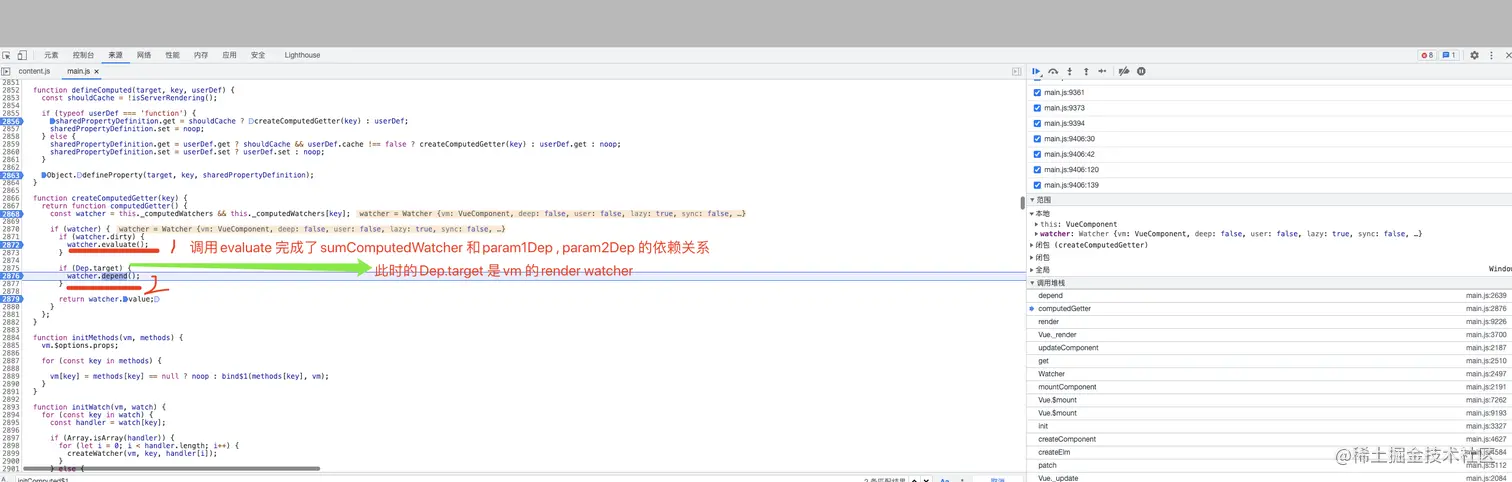
Task: Activate the inspect element picker icon
Action: point(6,55)
